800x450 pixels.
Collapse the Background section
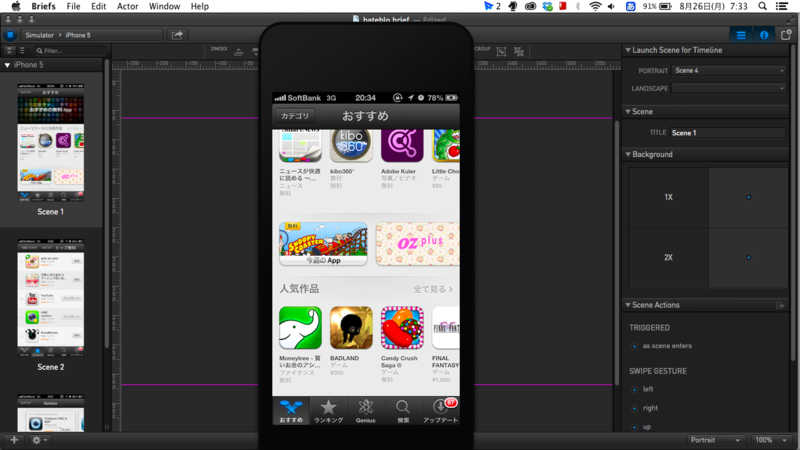click(628, 154)
